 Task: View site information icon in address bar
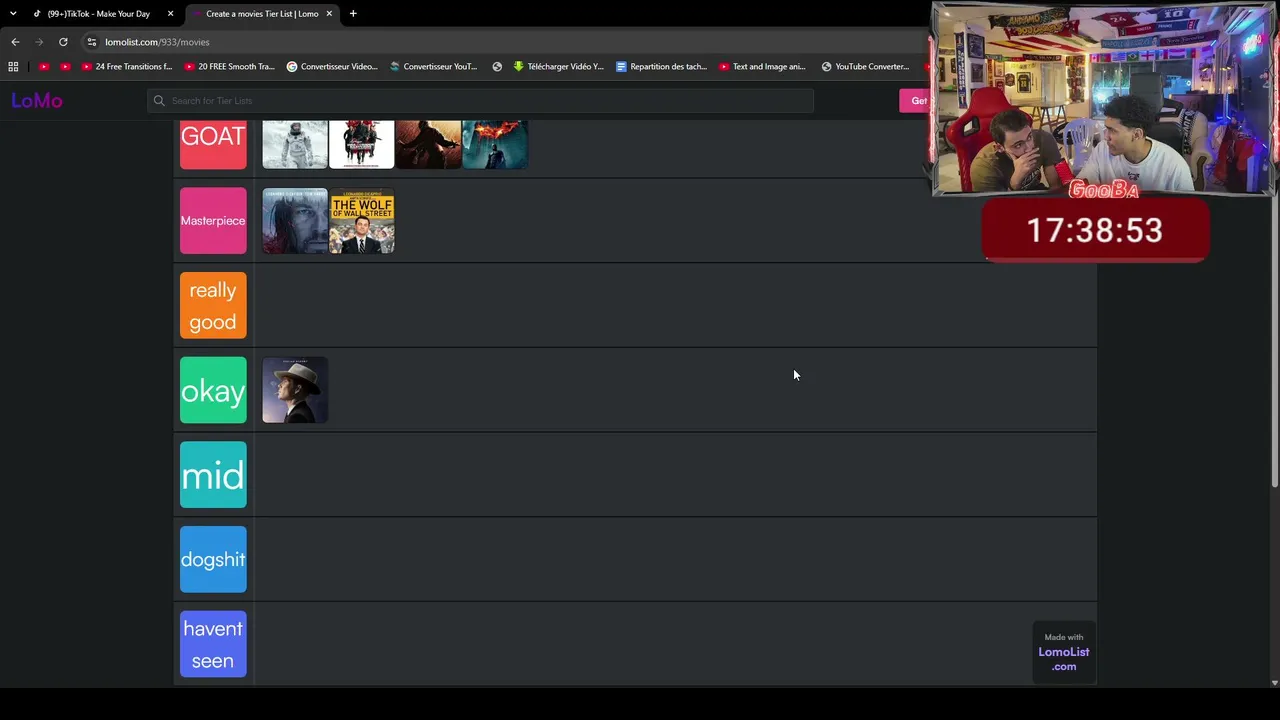pos(91,42)
